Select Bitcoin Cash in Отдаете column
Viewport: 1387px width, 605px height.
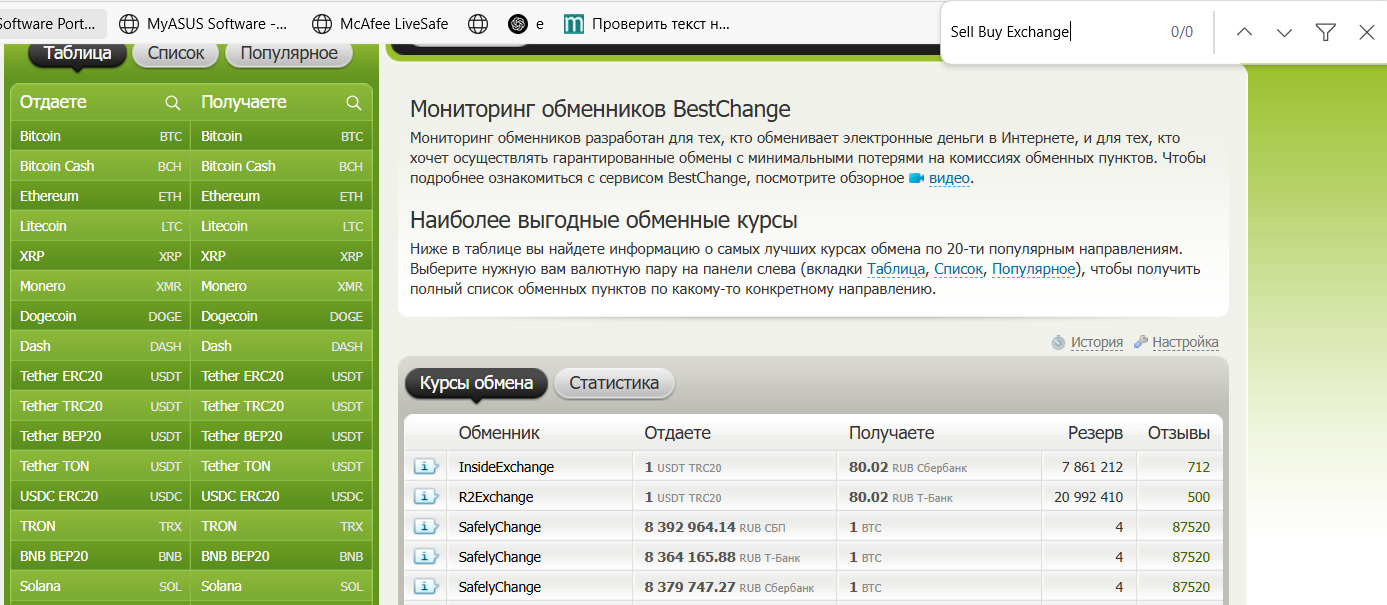pos(101,166)
